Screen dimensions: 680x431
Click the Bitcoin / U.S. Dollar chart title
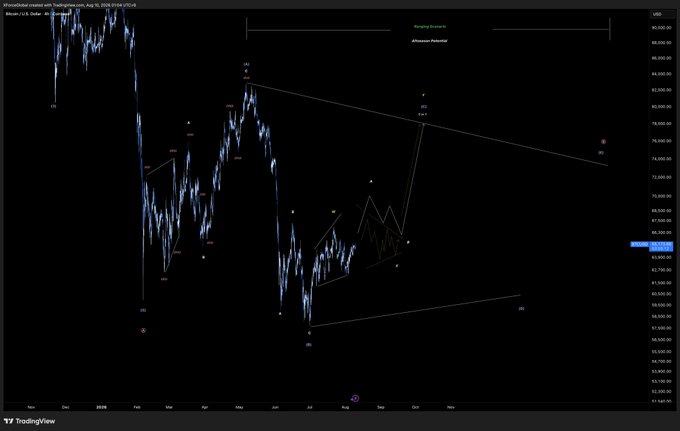tap(23, 14)
